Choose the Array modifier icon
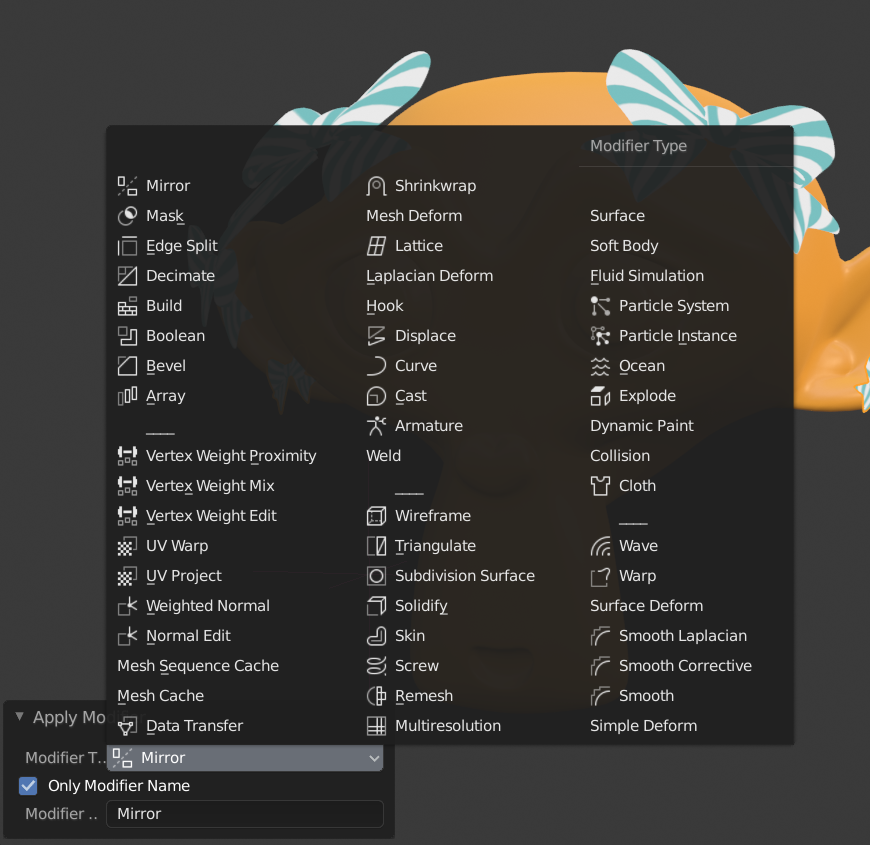The height and width of the screenshot is (845, 870). click(x=127, y=396)
